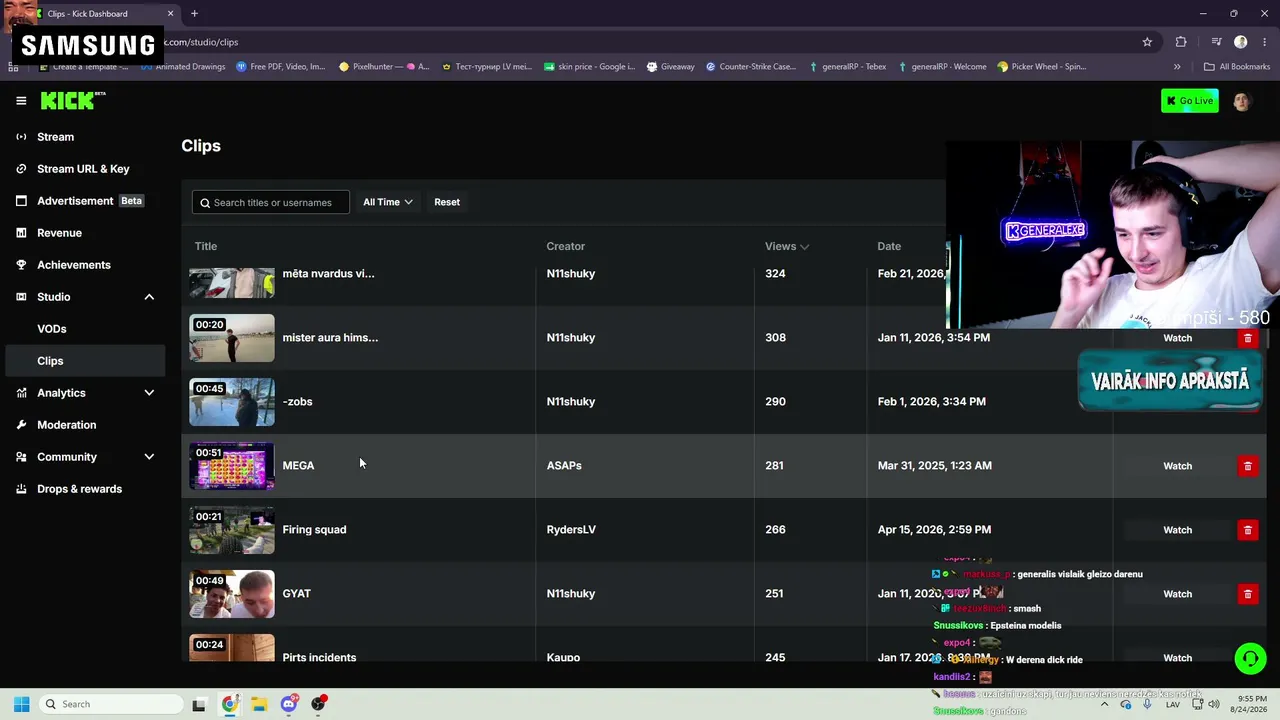The height and width of the screenshot is (720, 1280).
Task: Delete the GYAT clip
Action: click(x=1247, y=594)
